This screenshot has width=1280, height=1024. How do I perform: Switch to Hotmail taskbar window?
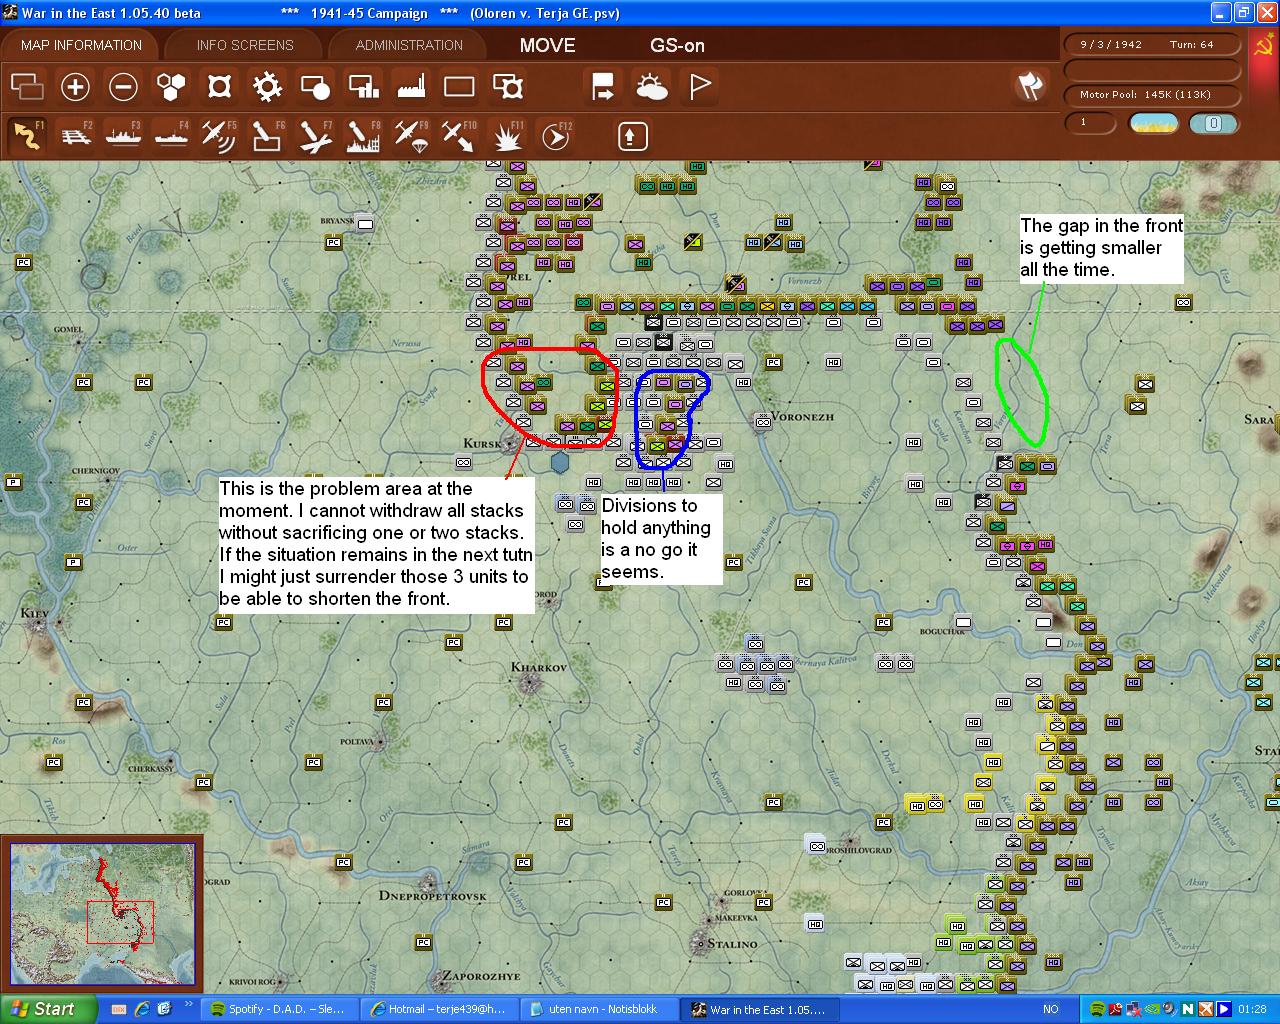(x=440, y=1009)
